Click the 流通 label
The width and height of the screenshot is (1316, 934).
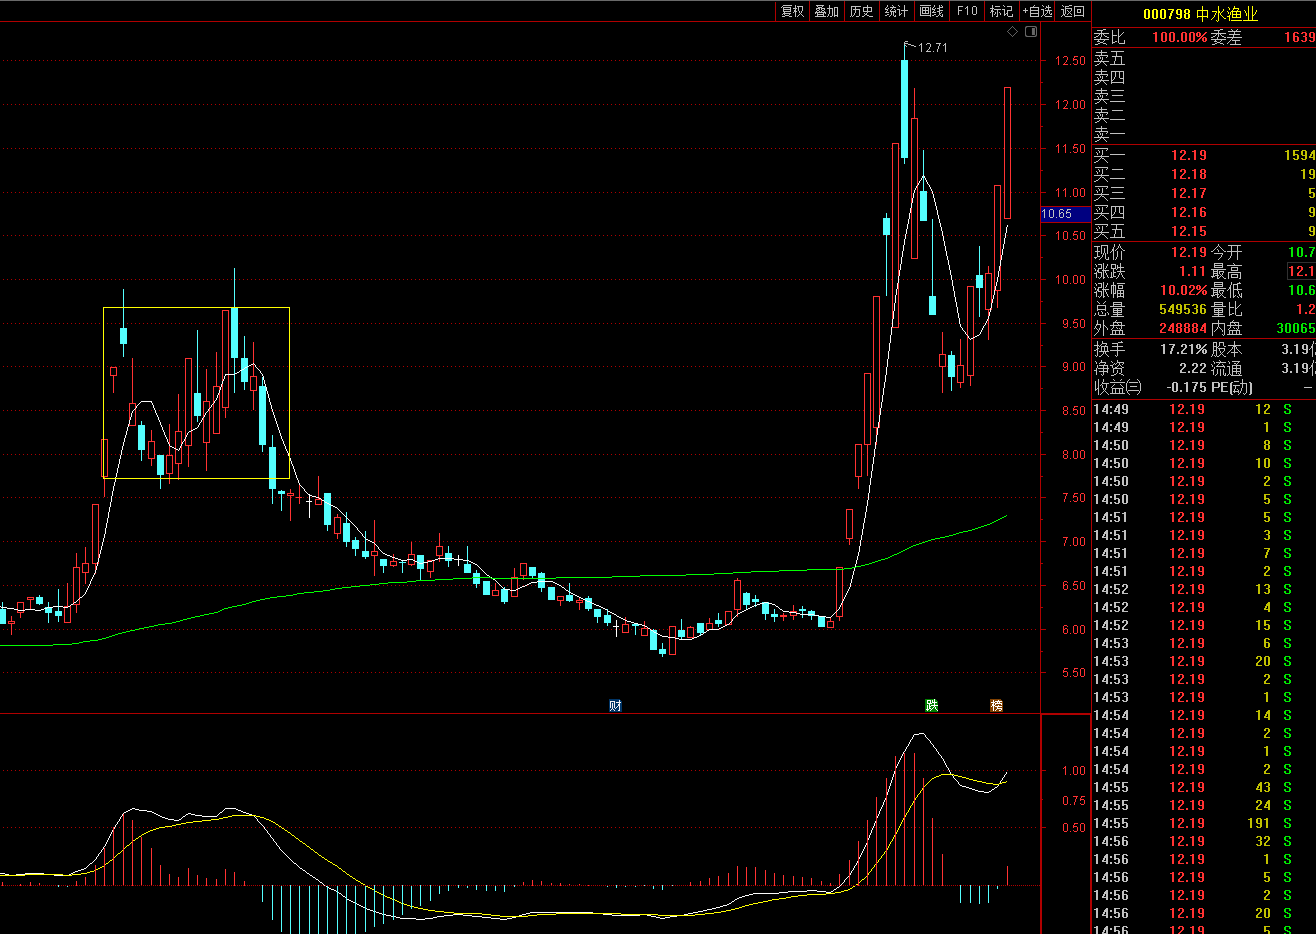pyautogui.click(x=1226, y=368)
